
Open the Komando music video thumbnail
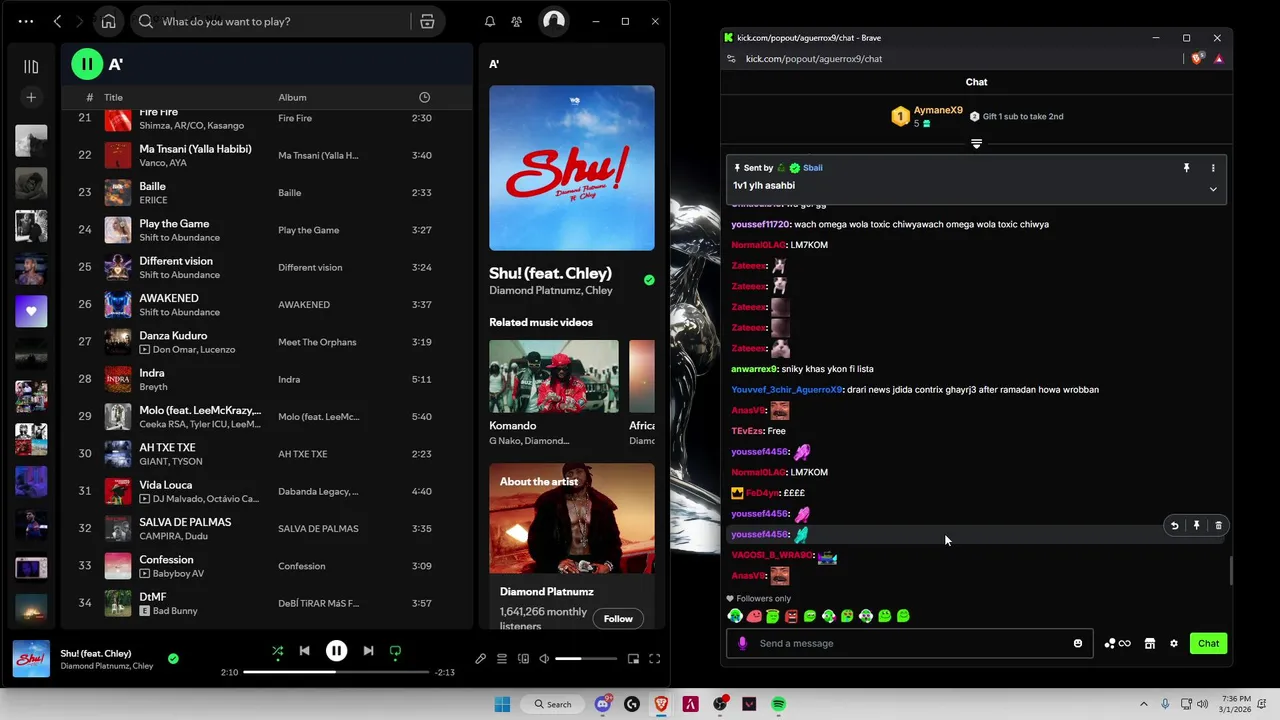point(554,376)
